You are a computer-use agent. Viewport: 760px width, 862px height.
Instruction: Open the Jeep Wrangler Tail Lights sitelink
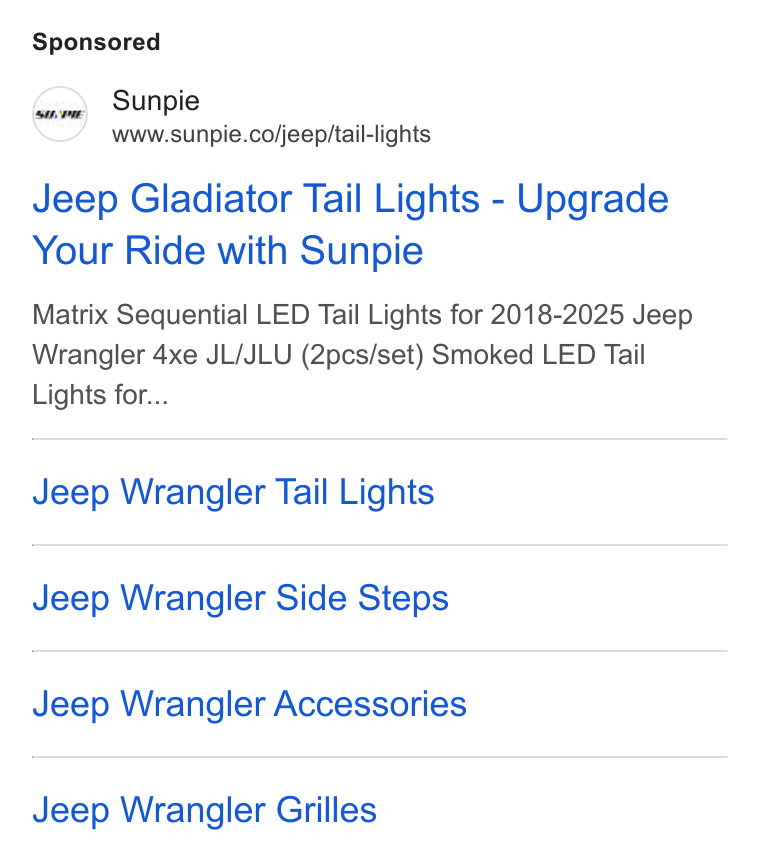233,491
